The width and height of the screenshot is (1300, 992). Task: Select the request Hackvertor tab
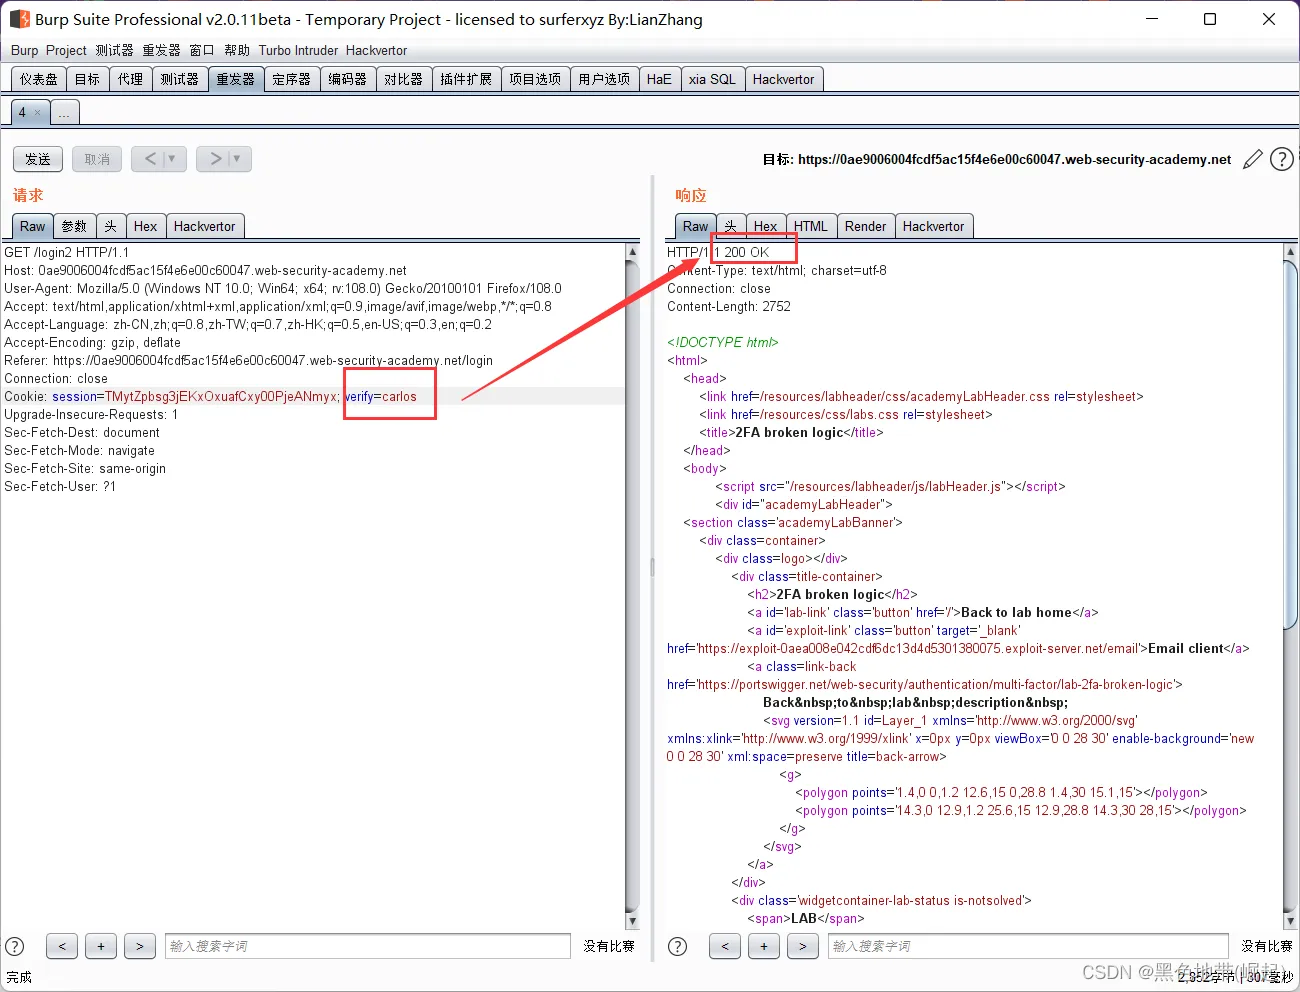205,226
